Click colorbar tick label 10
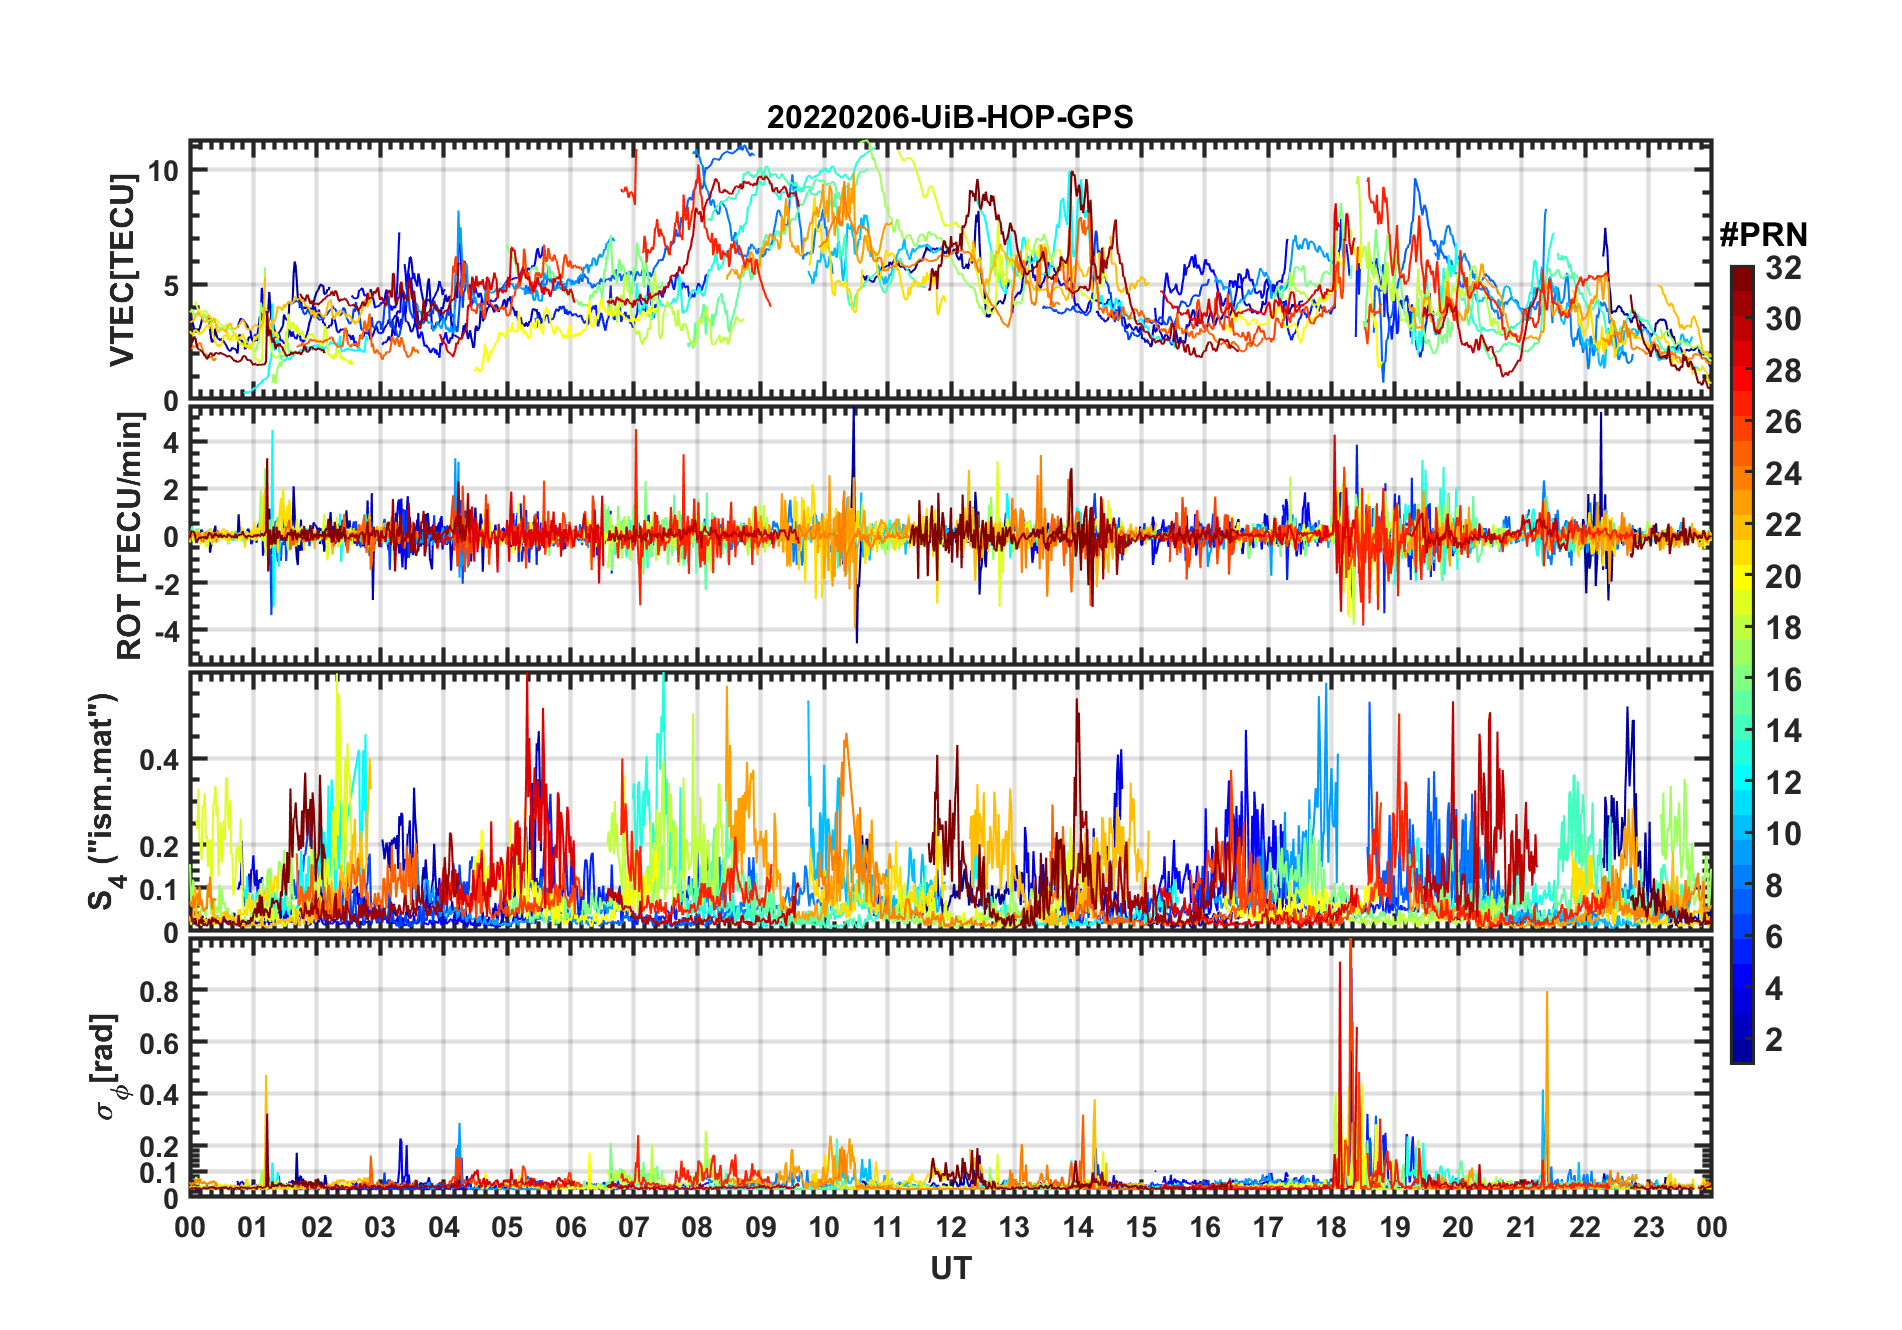 click(x=1783, y=834)
